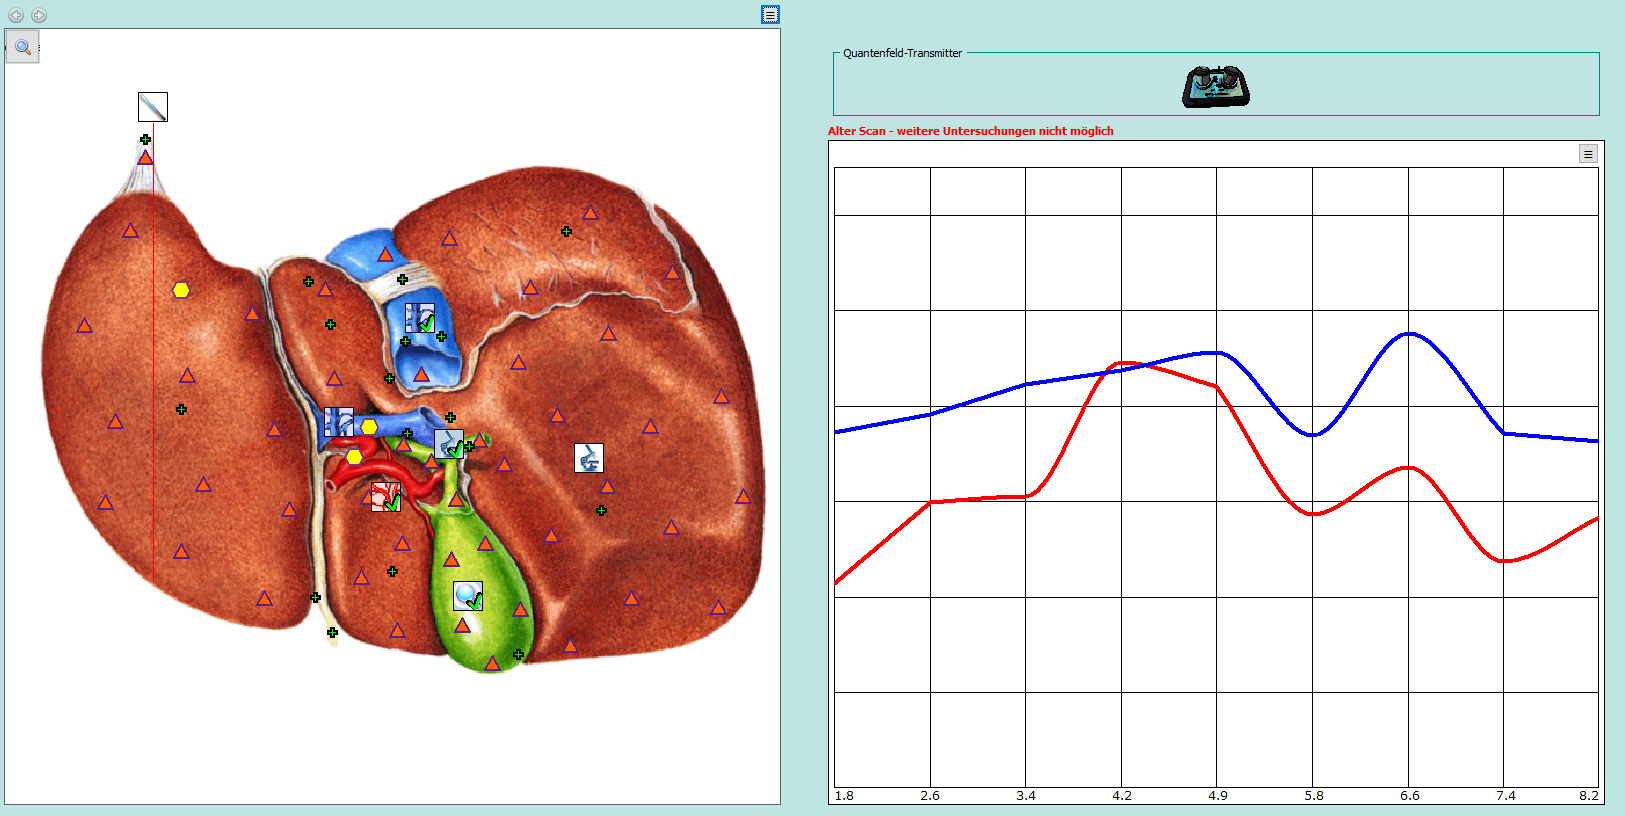
Task: Click the blue curve peak at 6.6
Action: [x=1409, y=333]
